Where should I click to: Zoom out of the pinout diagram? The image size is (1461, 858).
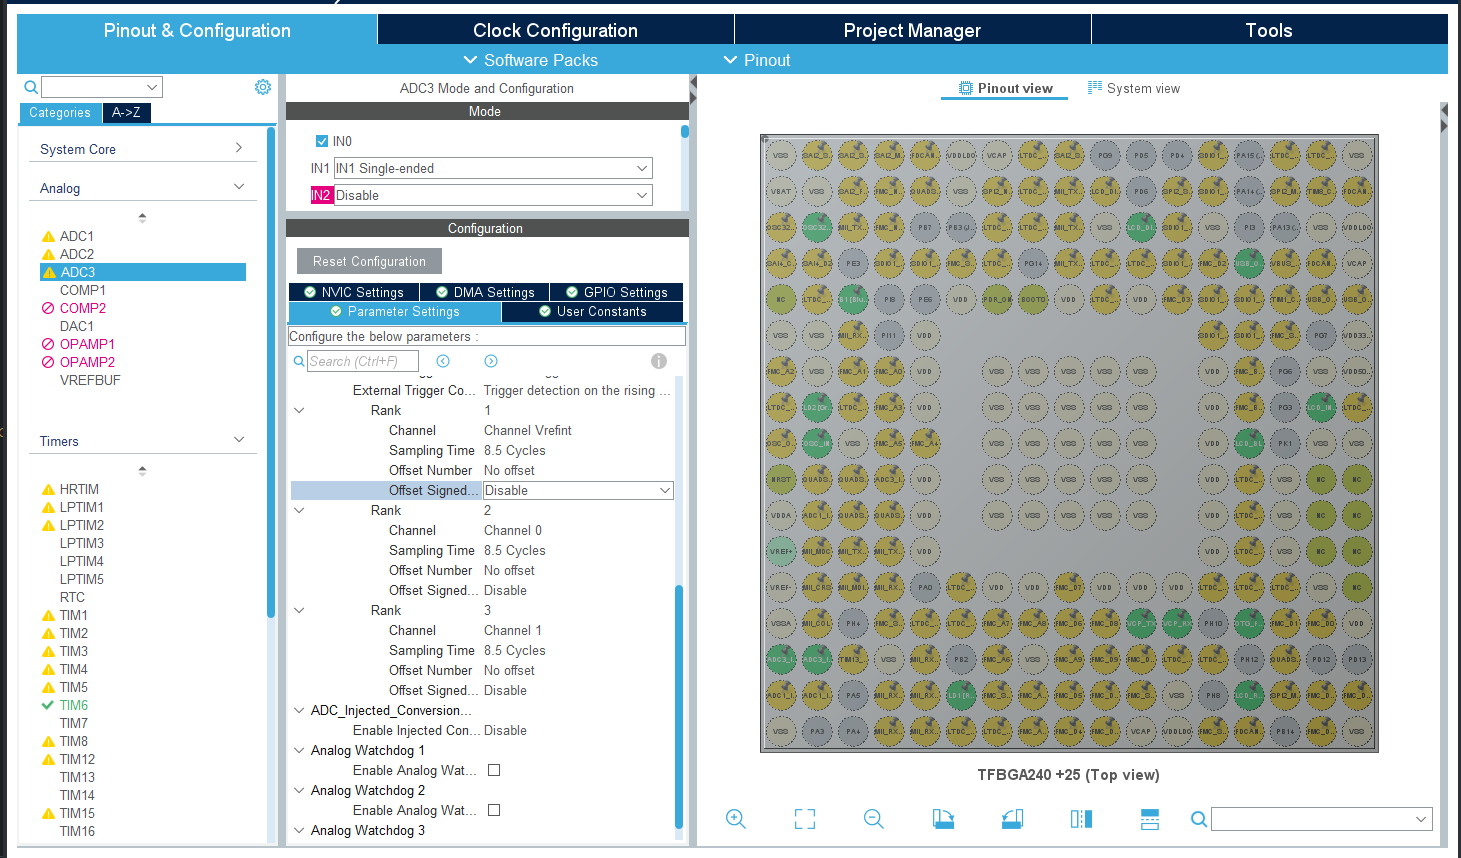[873, 818]
